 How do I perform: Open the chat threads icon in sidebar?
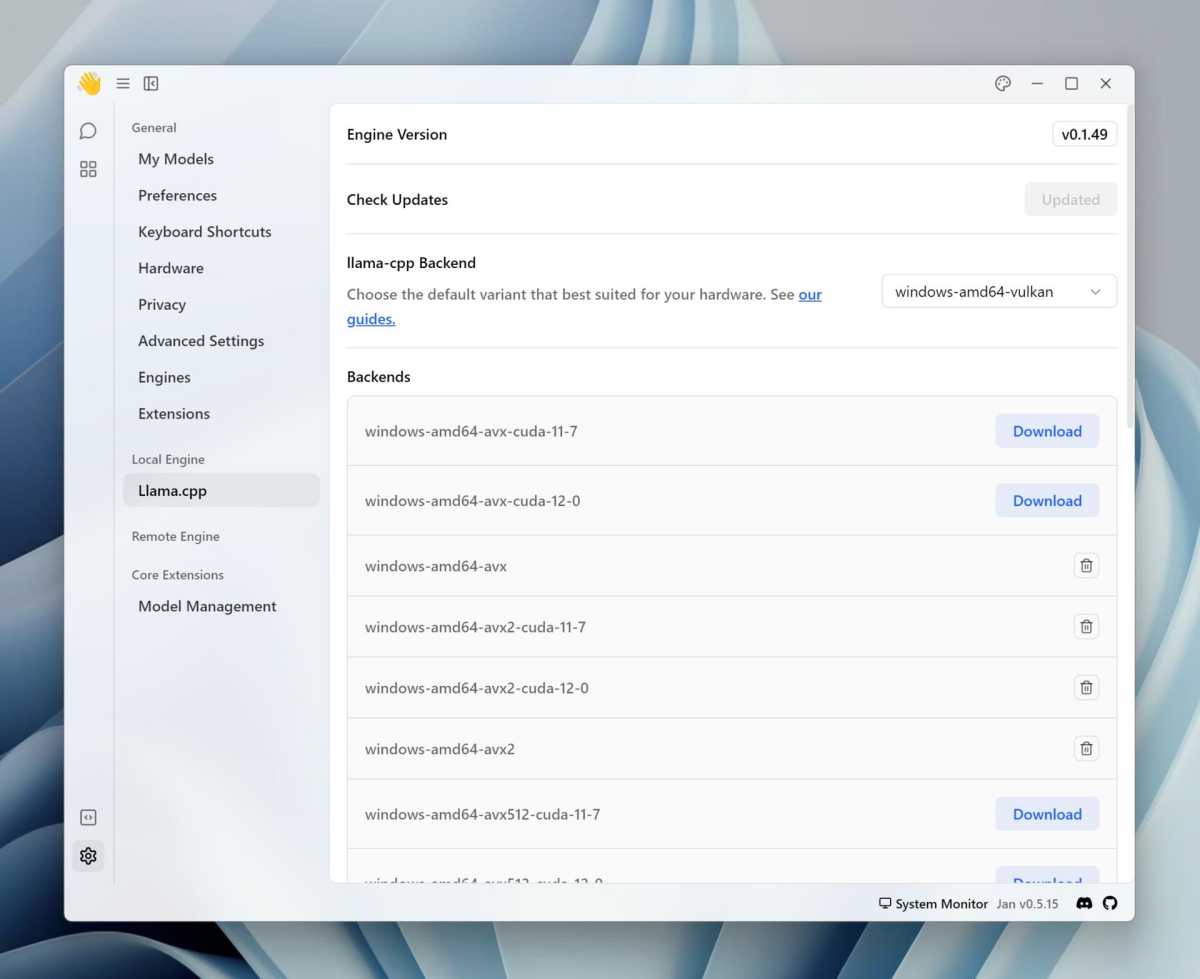[x=88, y=131]
